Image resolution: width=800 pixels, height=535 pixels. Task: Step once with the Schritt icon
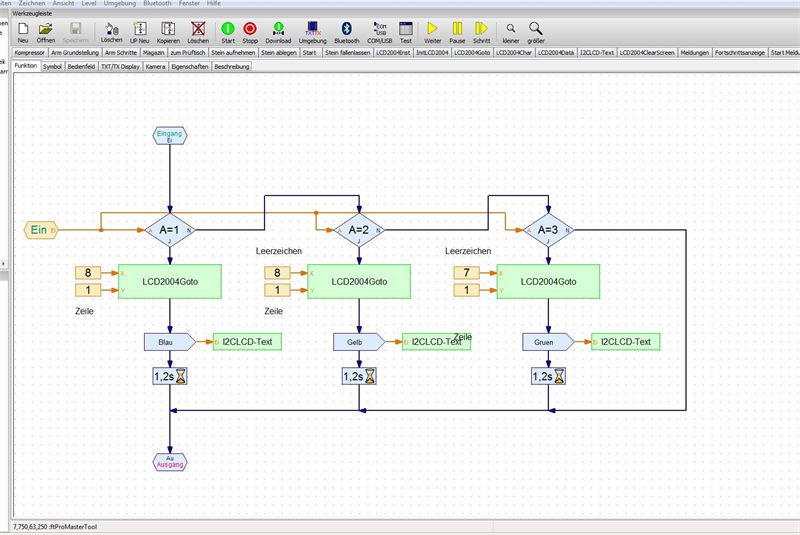[x=481, y=32]
